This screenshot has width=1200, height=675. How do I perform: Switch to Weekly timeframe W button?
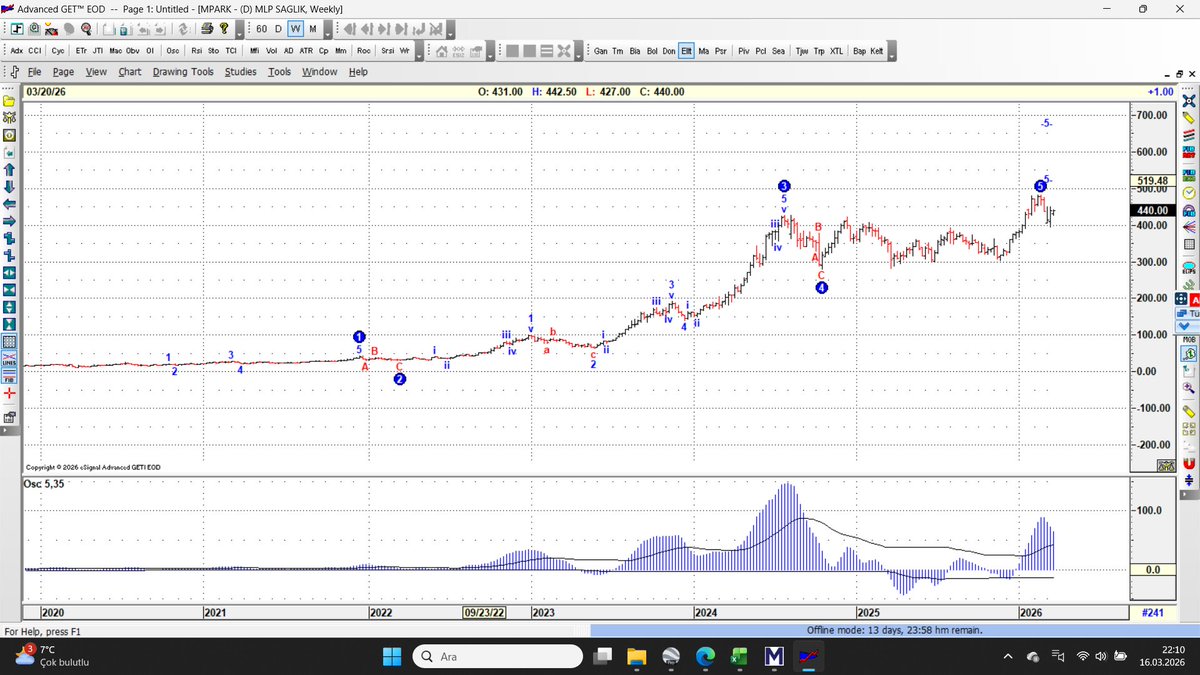pos(296,29)
